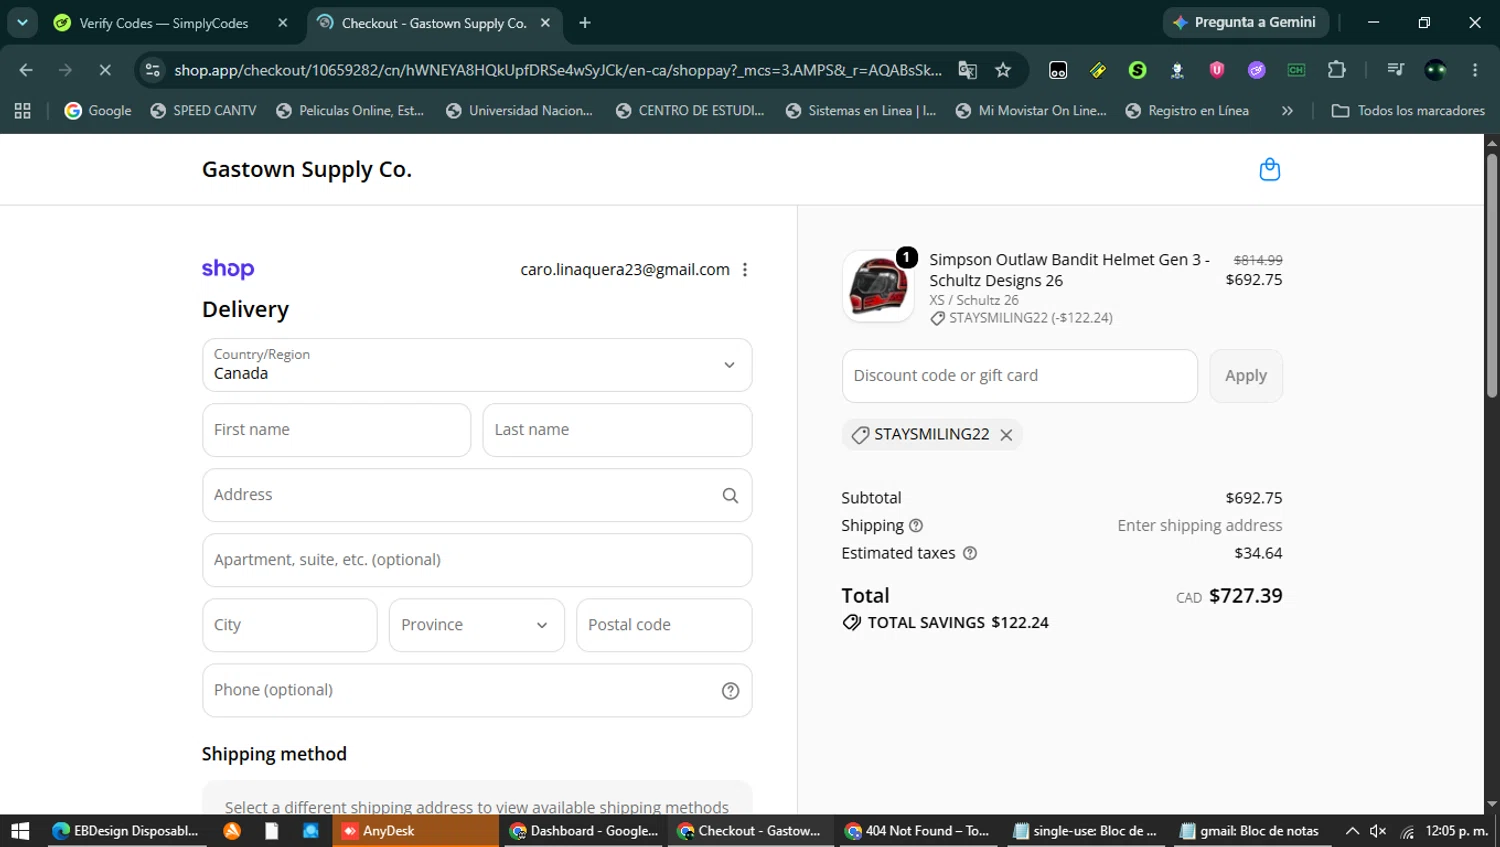Open the Chrome profile avatar
Image resolution: width=1500 pixels, height=847 pixels.
coord(1435,70)
